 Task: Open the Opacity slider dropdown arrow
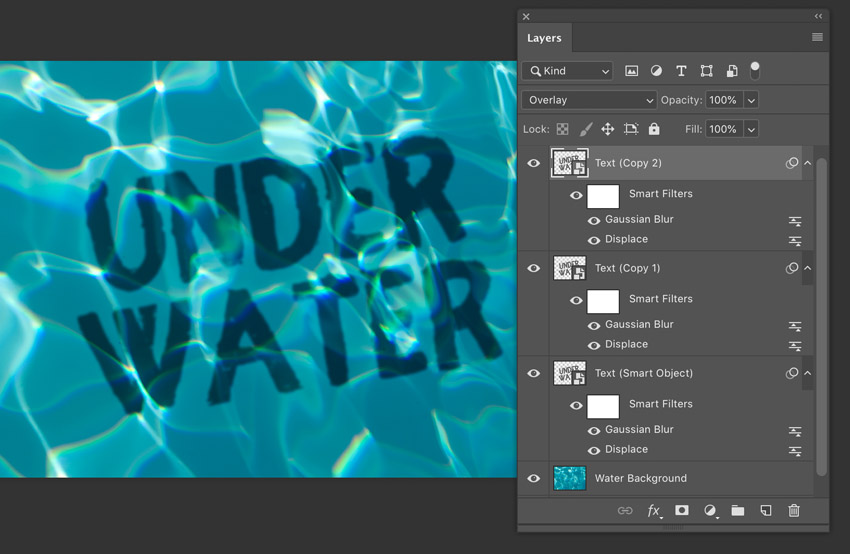click(x=751, y=100)
